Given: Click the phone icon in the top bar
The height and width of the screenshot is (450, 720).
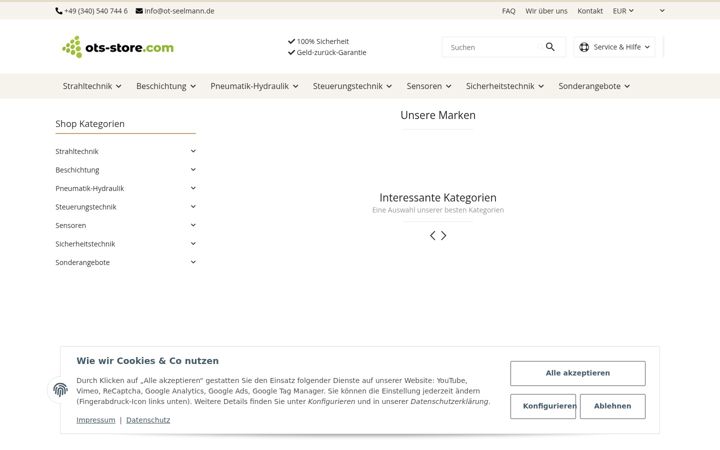Looking at the screenshot, I should click(x=59, y=11).
